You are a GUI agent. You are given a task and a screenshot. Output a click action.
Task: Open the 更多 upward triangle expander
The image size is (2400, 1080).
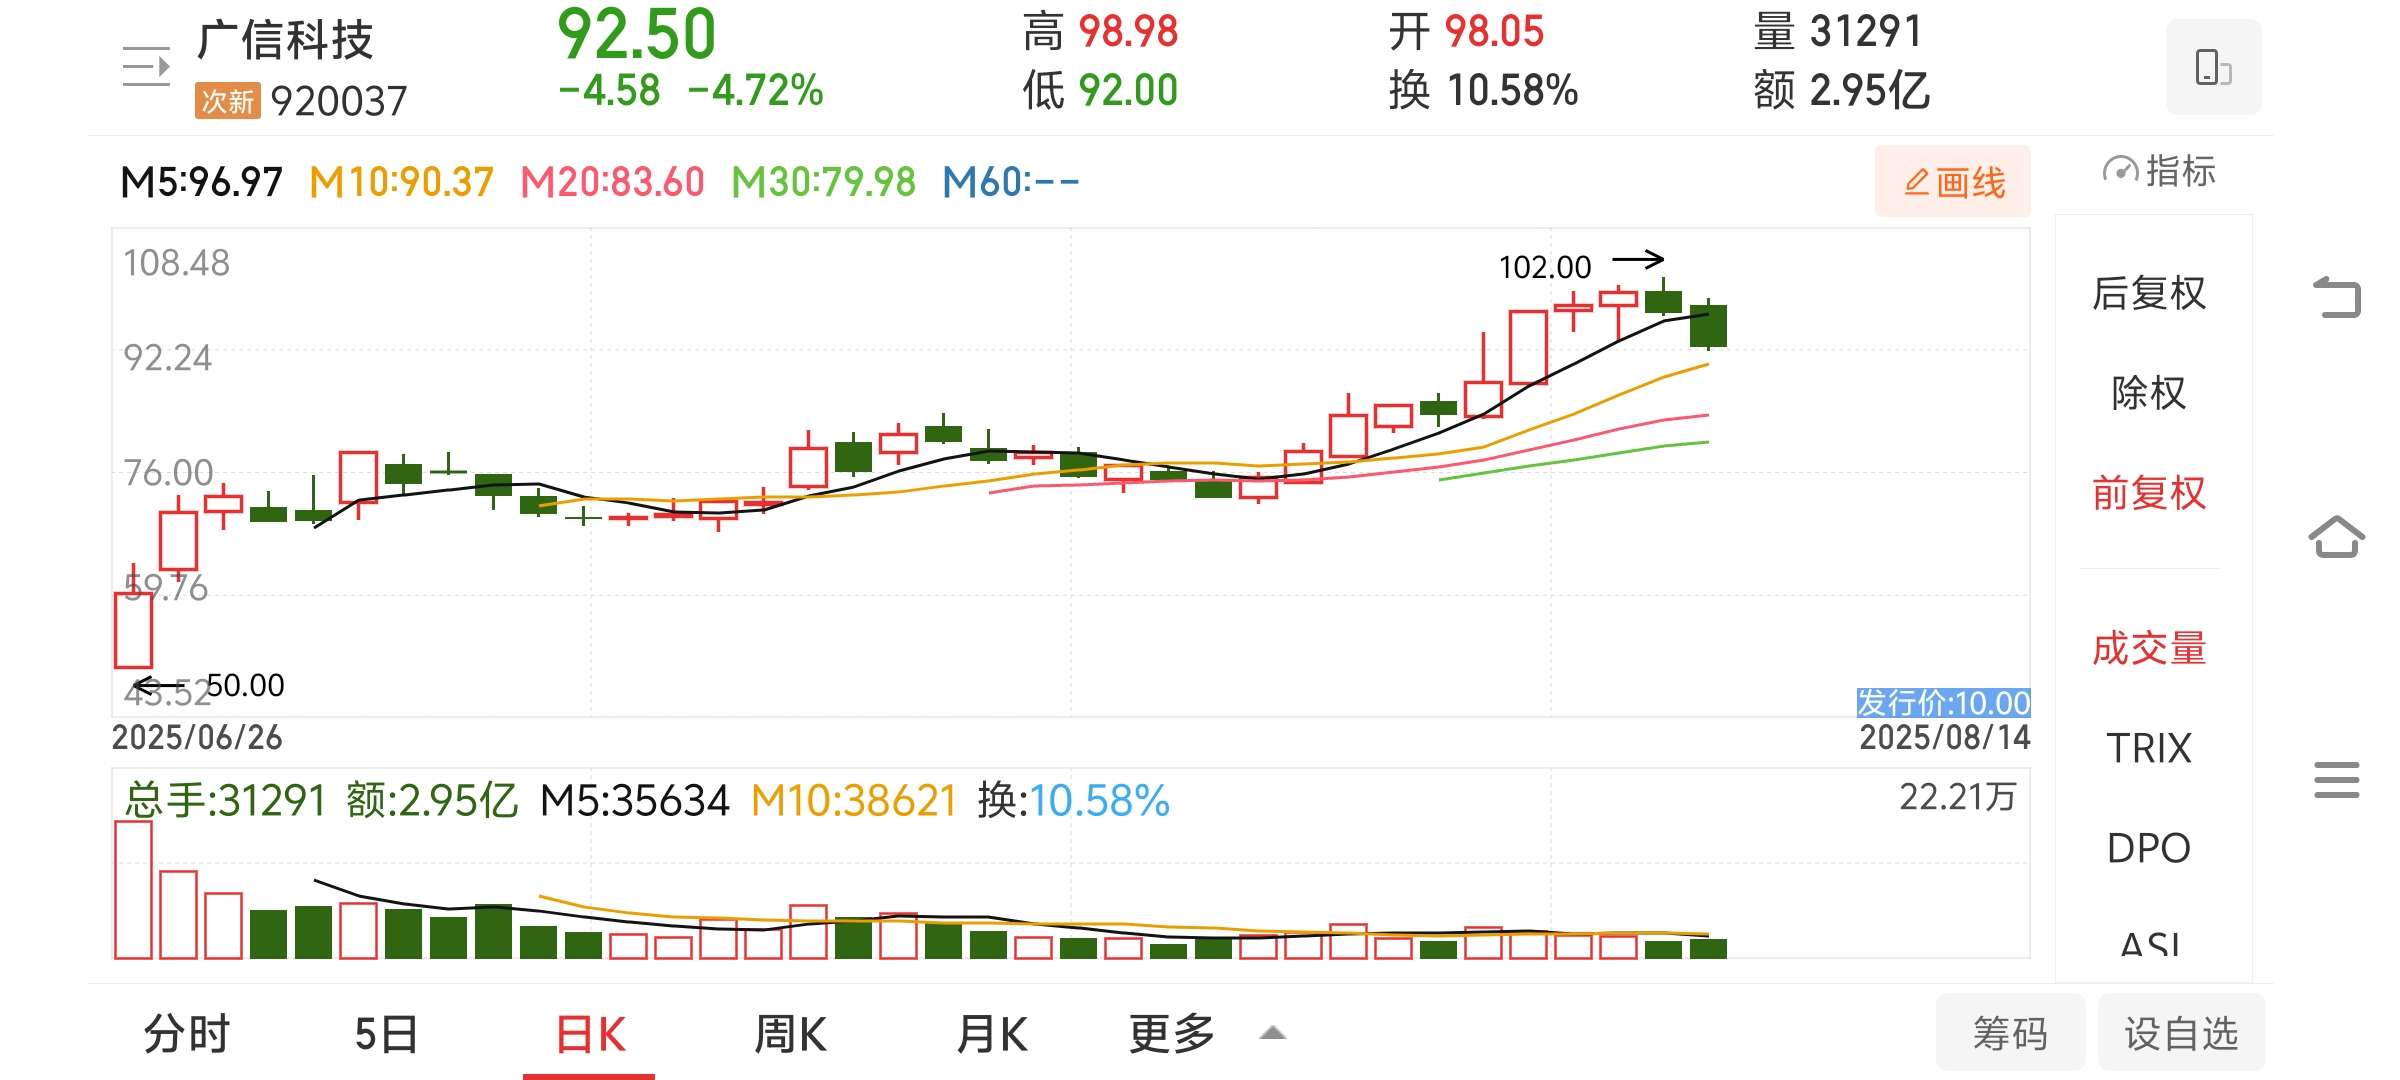coord(1273,1033)
